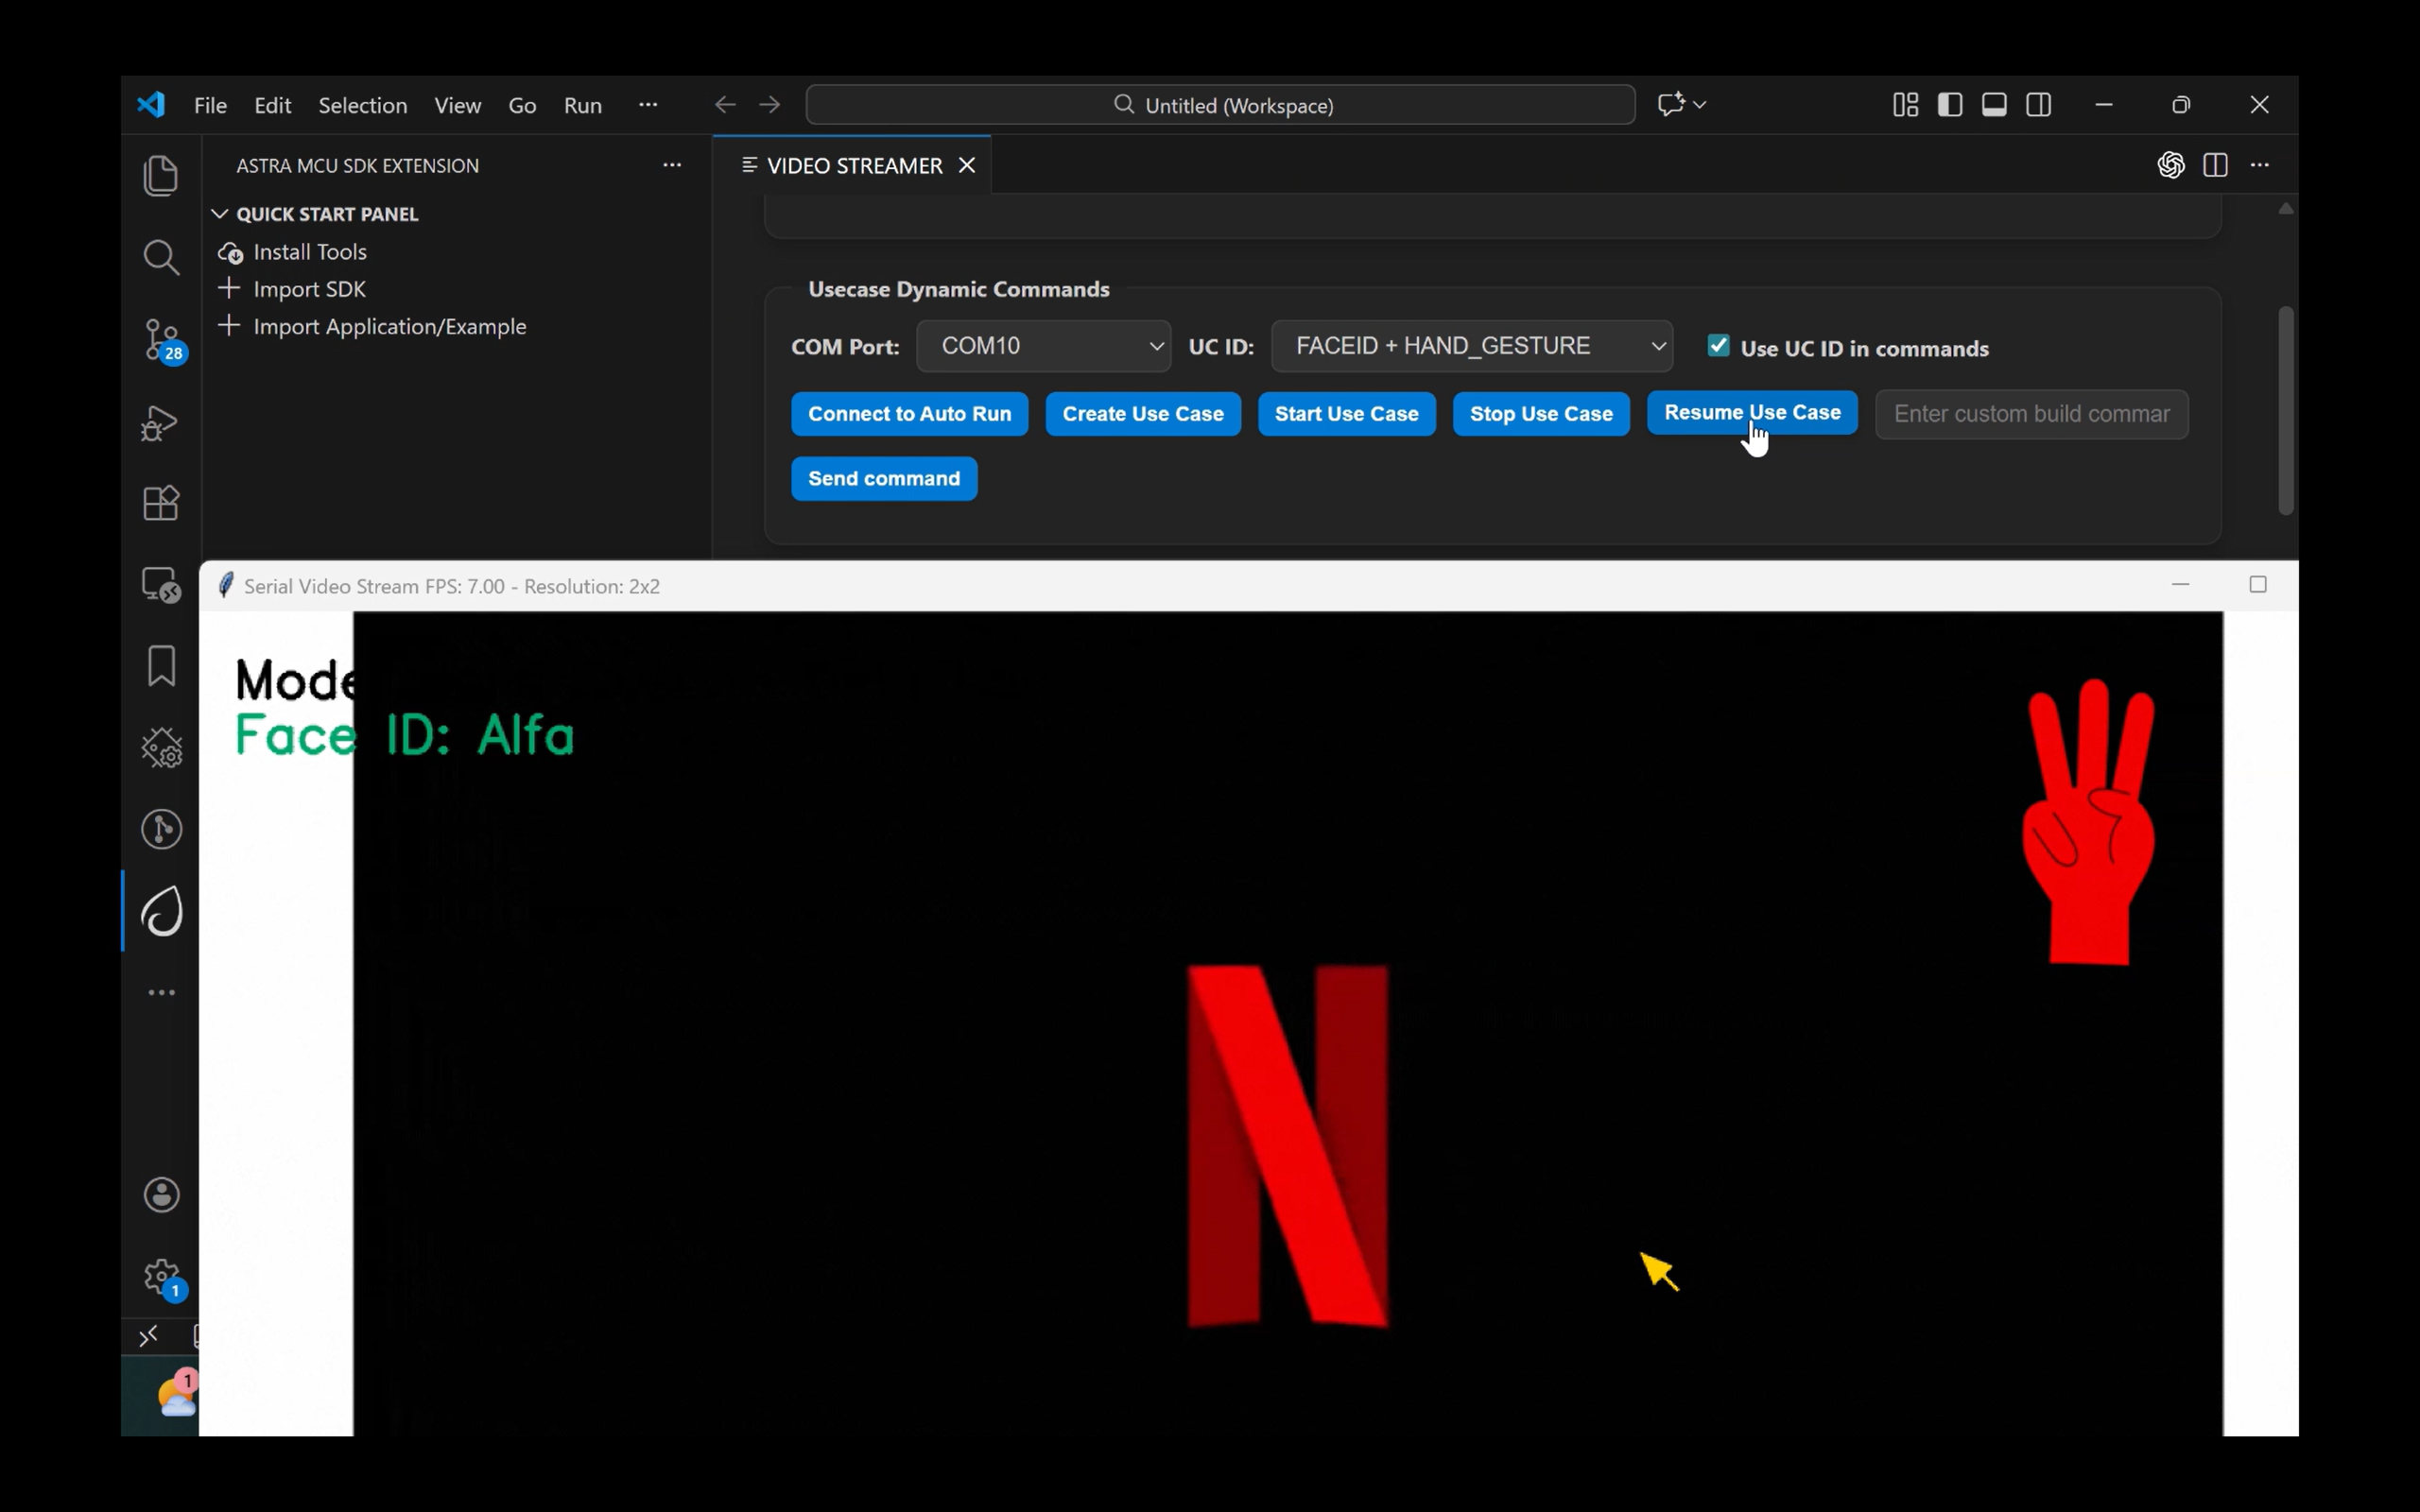Open the UC ID dropdown
This screenshot has width=2420, height=1512.
tap(1472, 346)
